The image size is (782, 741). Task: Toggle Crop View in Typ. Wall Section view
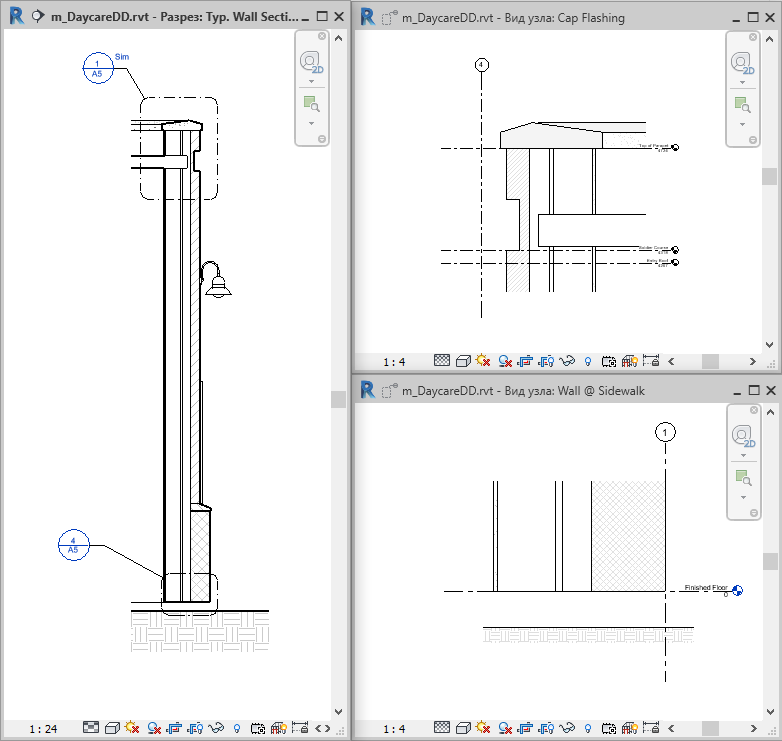(174, 728)
